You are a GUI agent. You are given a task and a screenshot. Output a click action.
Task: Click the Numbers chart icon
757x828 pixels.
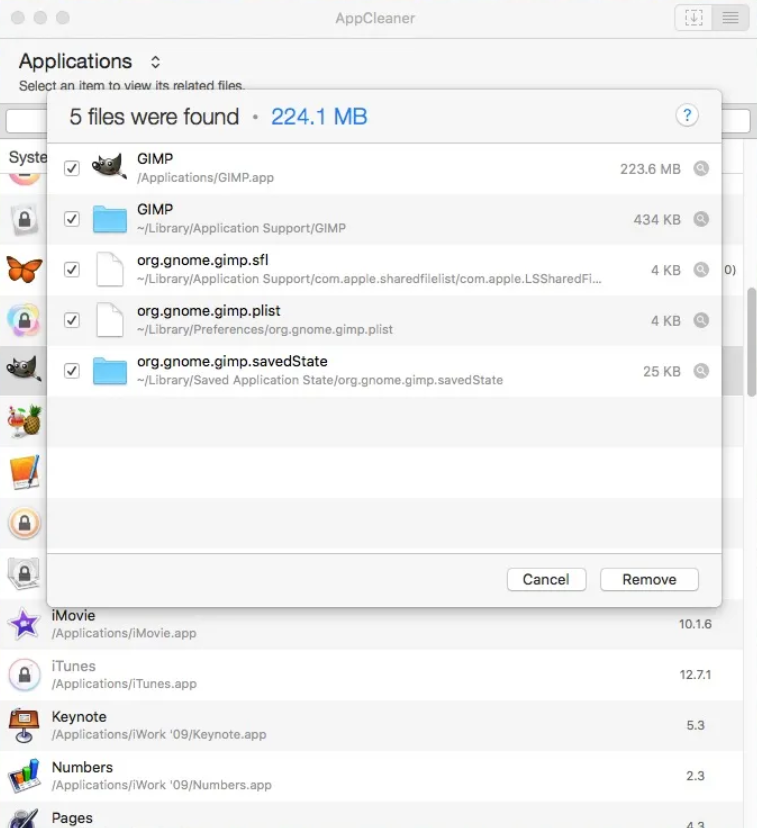(x=24, y=776)
